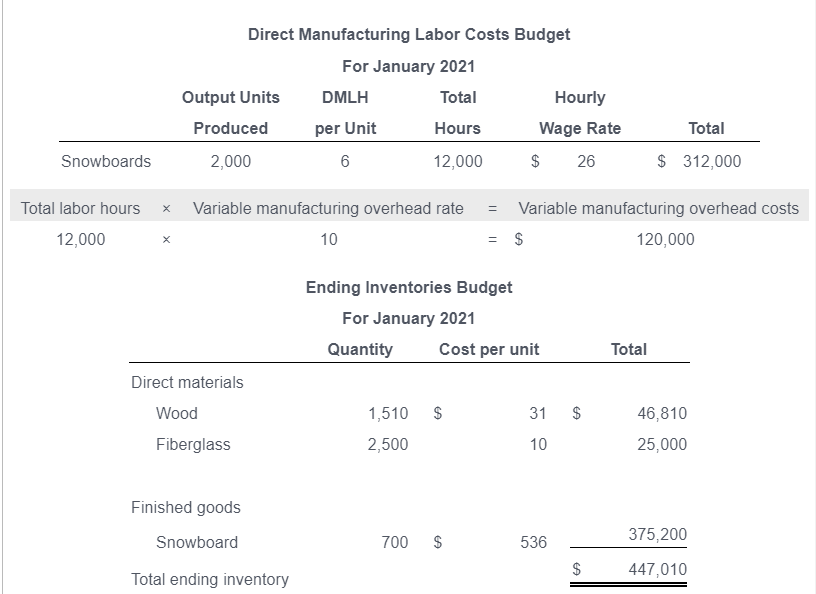816x594 pixels.
Task: Click the Snowboards row label
Action: tap(106, 161)
